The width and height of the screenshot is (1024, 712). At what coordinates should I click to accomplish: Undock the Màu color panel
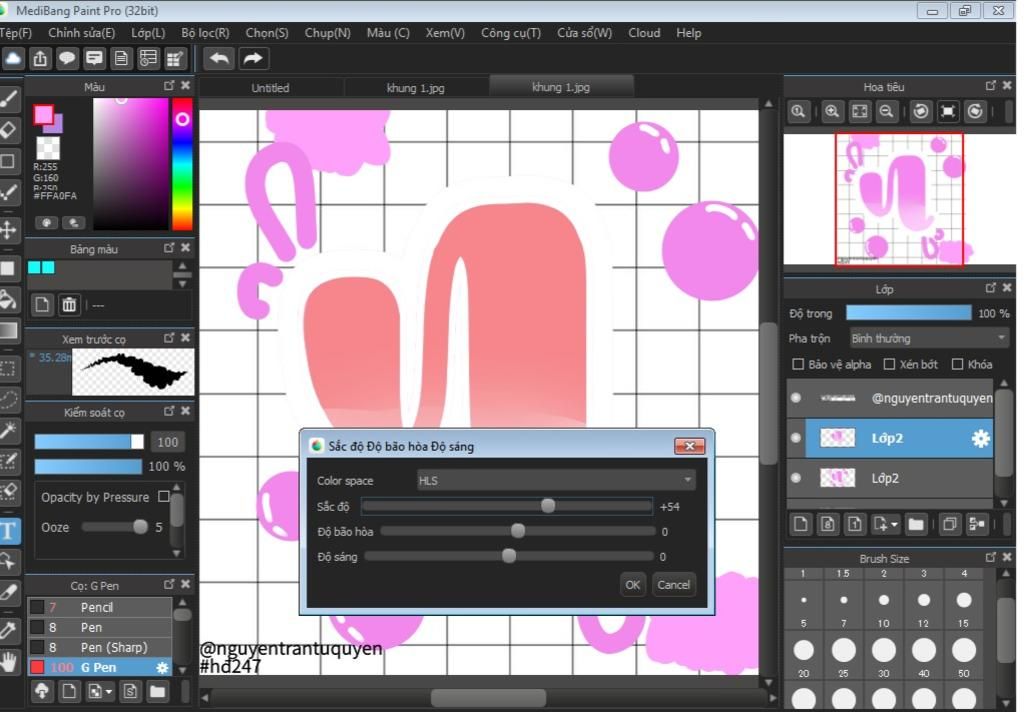(x=169, y=86)
